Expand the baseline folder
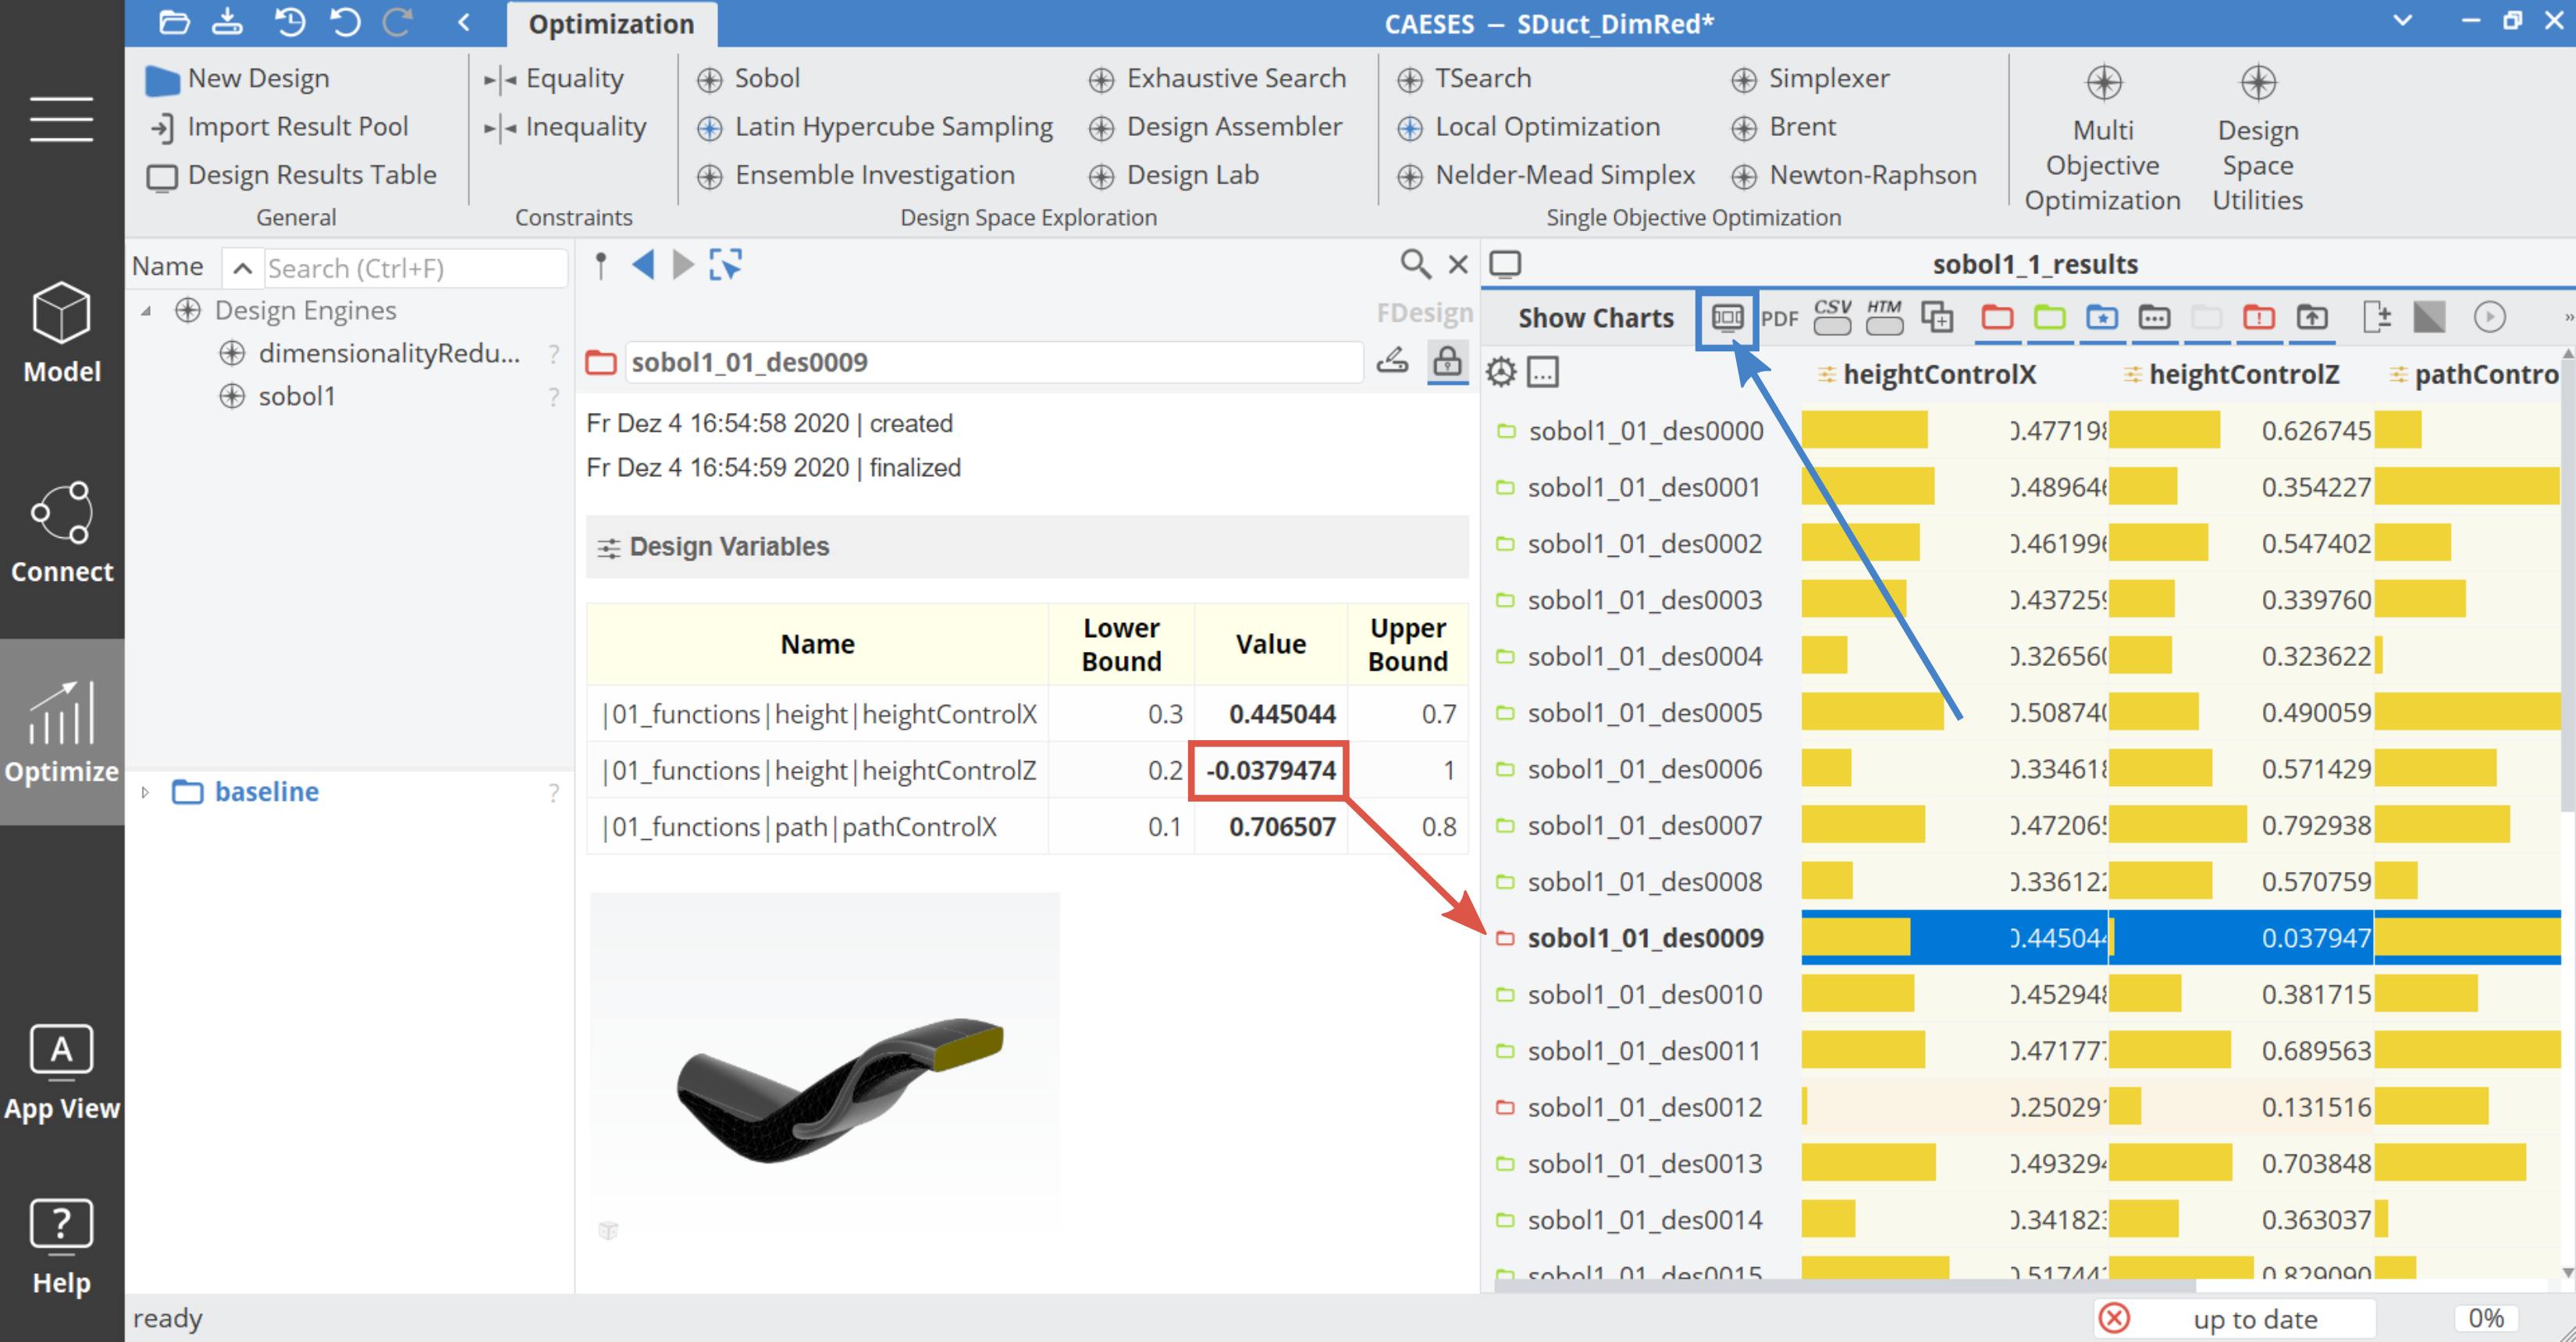This screenshot has width=2576, height=1342. (x=146, y=792)
